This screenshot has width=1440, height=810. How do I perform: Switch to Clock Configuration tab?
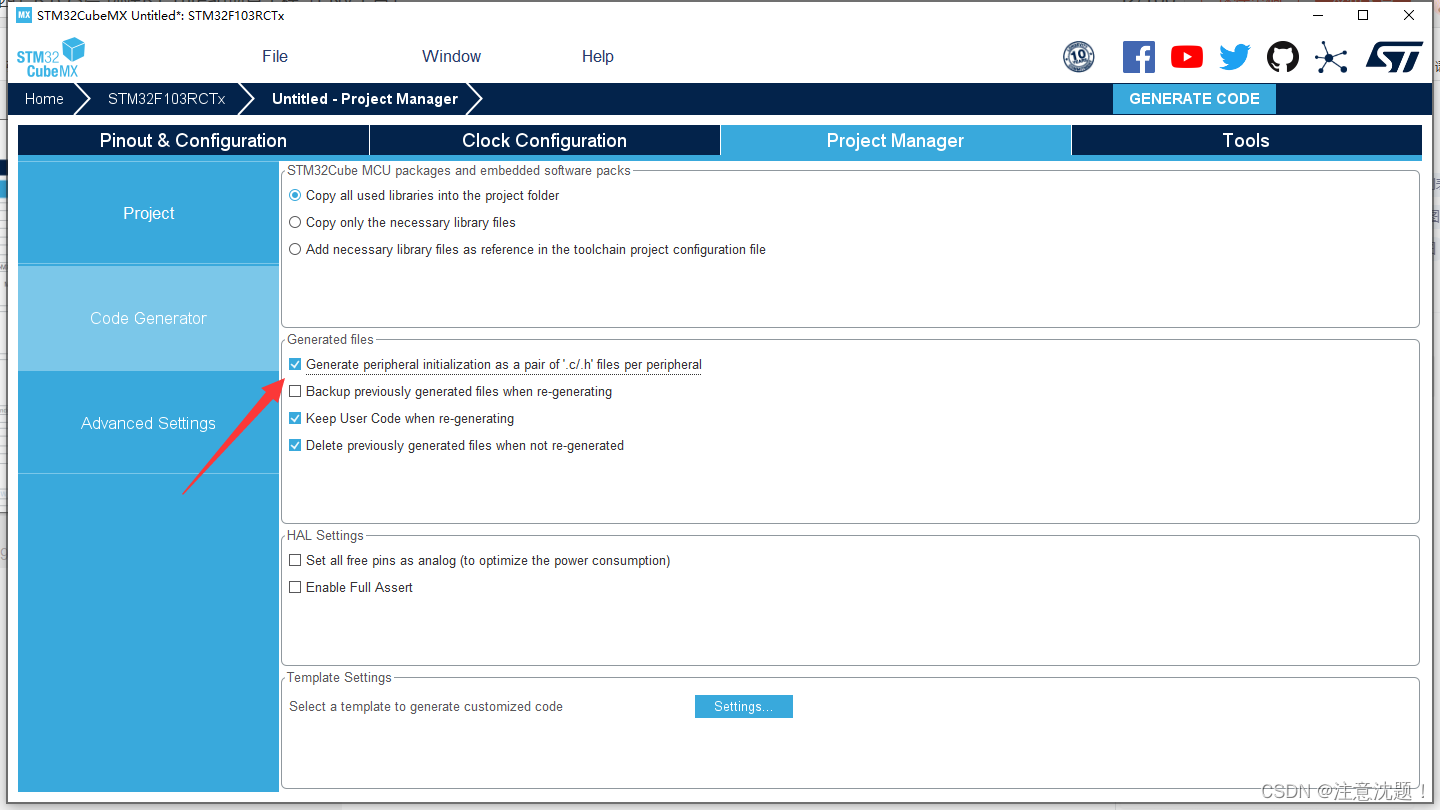(545, 140)
